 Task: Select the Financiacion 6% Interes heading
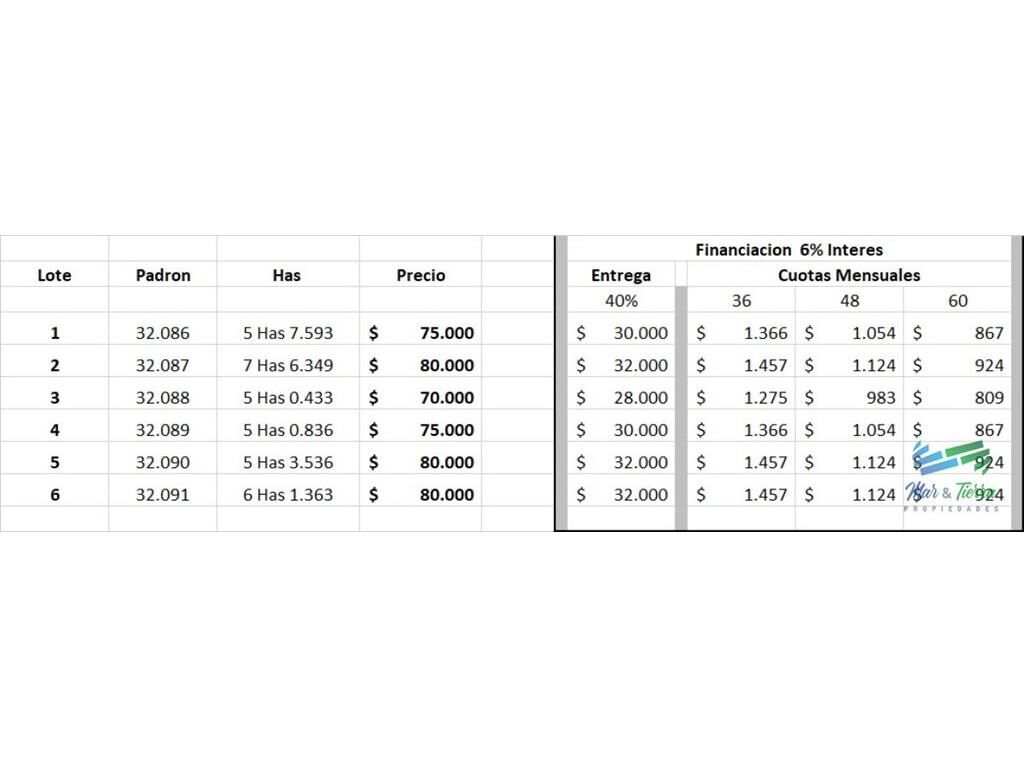click(x=789, y=250)
